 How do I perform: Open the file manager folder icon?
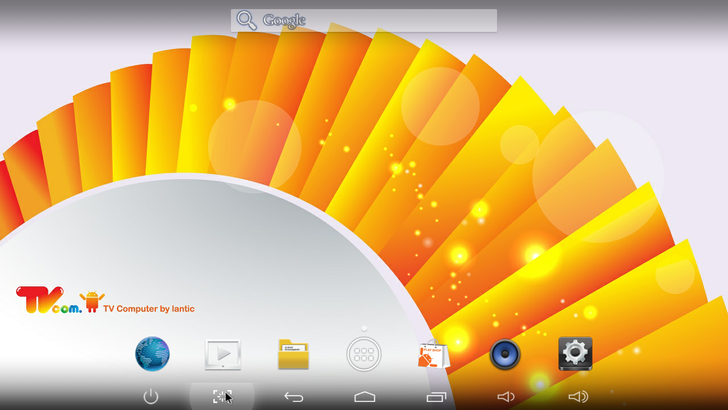pos(293,354)
